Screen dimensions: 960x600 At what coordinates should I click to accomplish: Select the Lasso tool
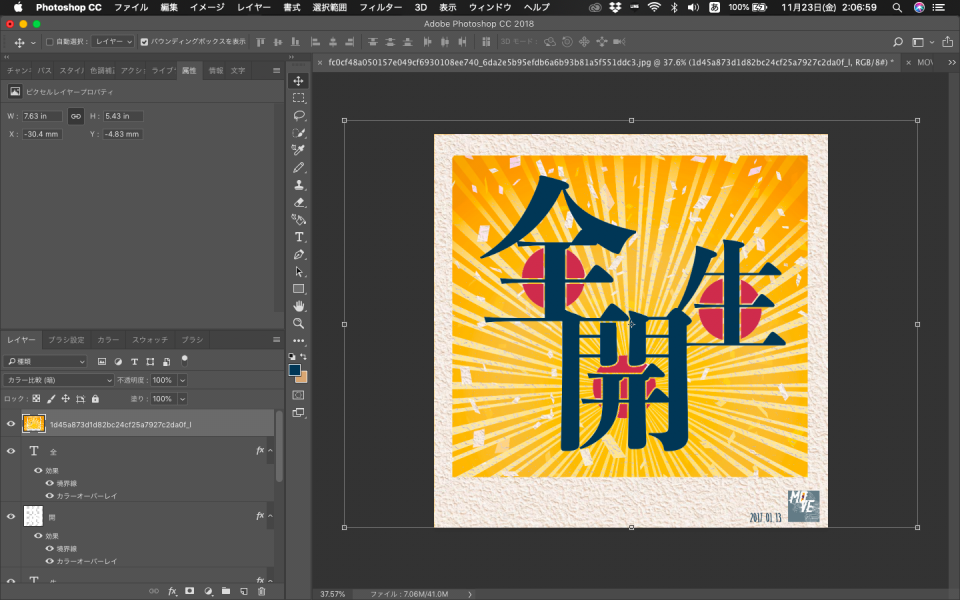click(298, 115)
